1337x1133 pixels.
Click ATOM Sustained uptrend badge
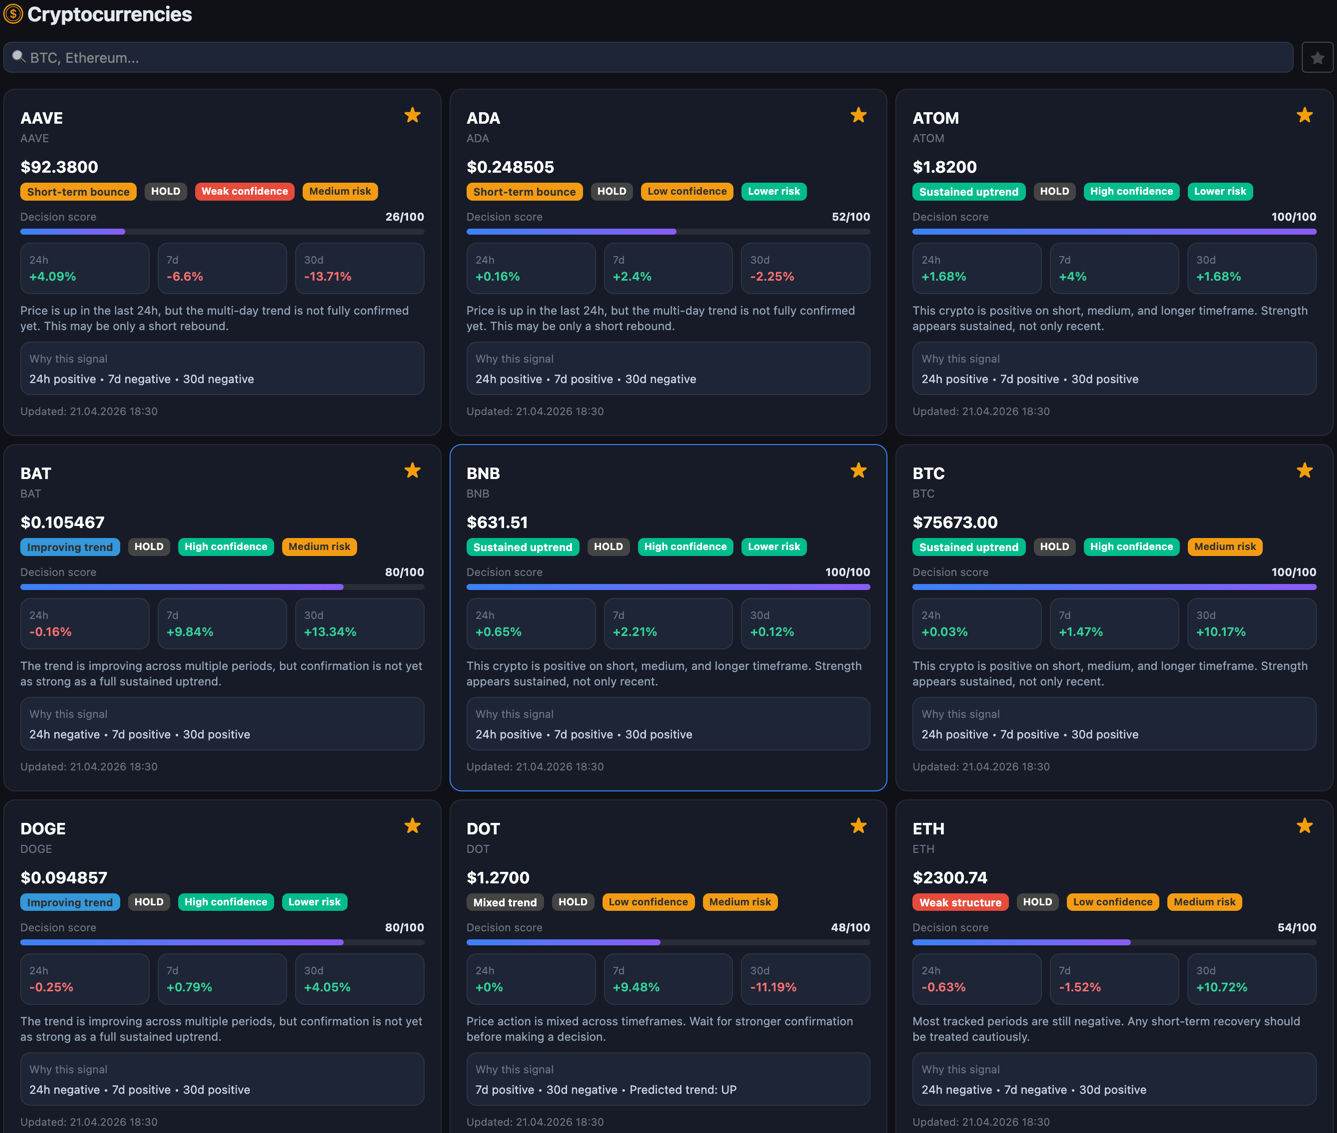(x=969, y=191)
